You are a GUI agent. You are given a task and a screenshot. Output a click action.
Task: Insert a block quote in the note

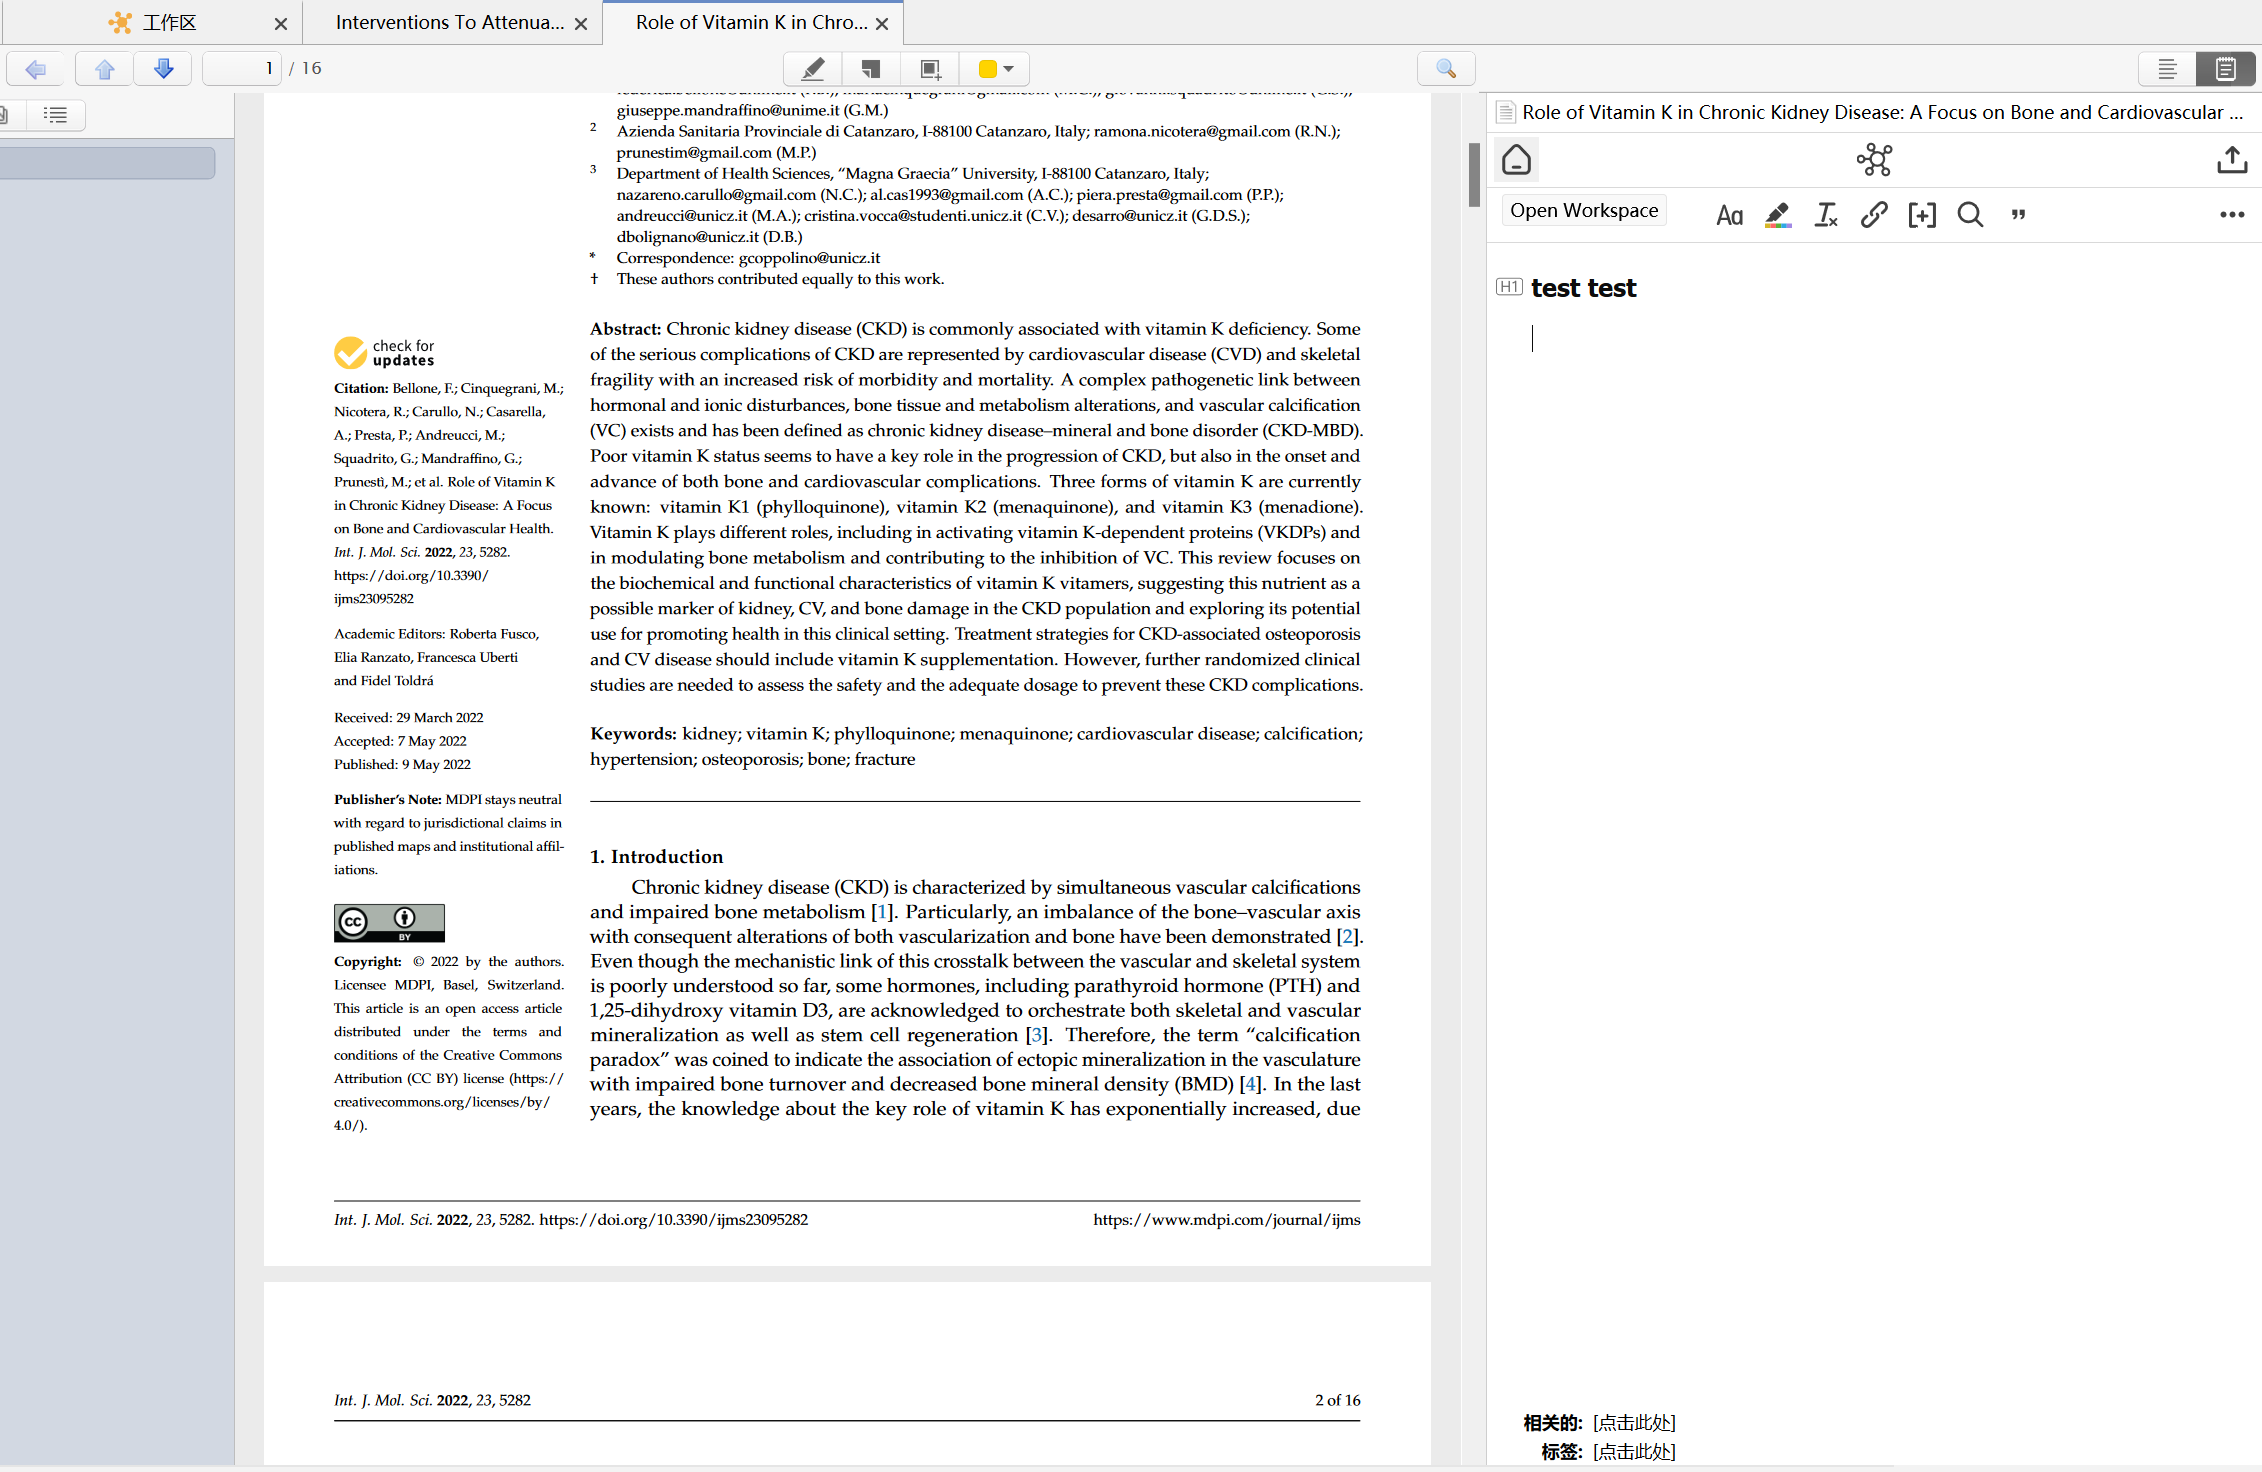coord(2018,215)
